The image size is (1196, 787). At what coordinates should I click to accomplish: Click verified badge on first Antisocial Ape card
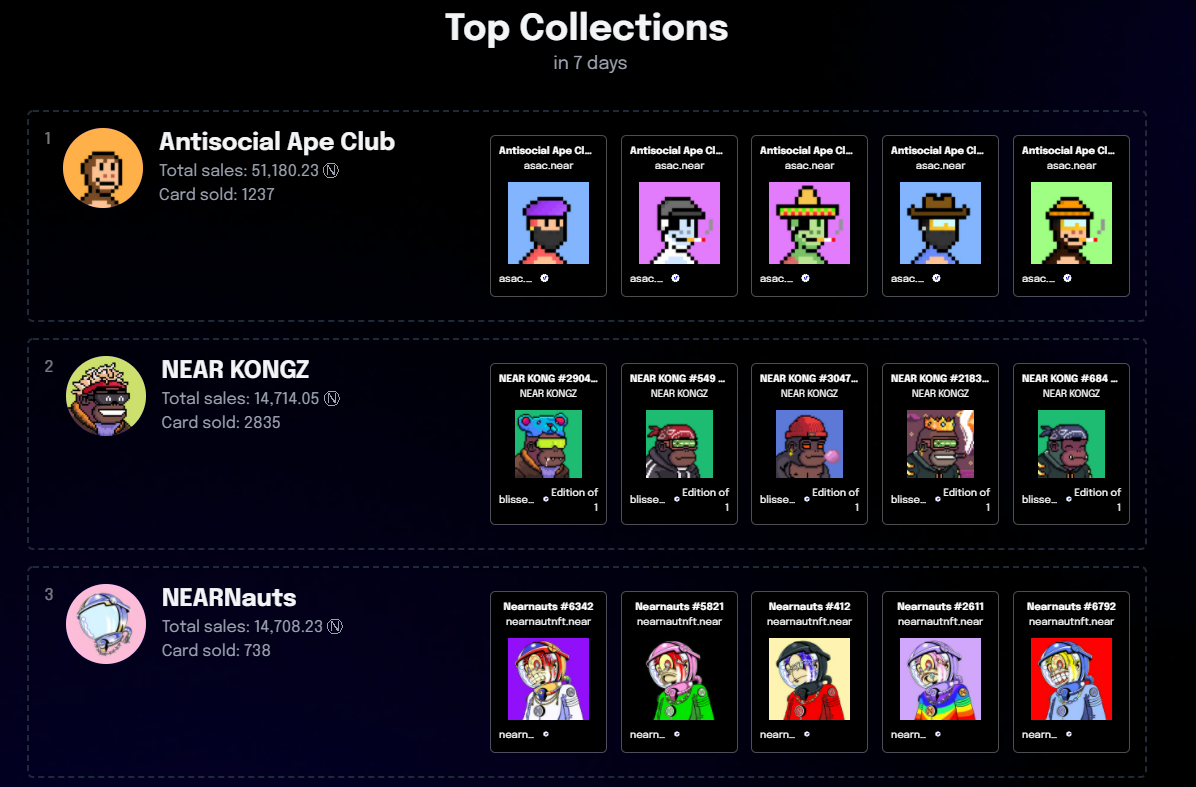pos(545,278)
